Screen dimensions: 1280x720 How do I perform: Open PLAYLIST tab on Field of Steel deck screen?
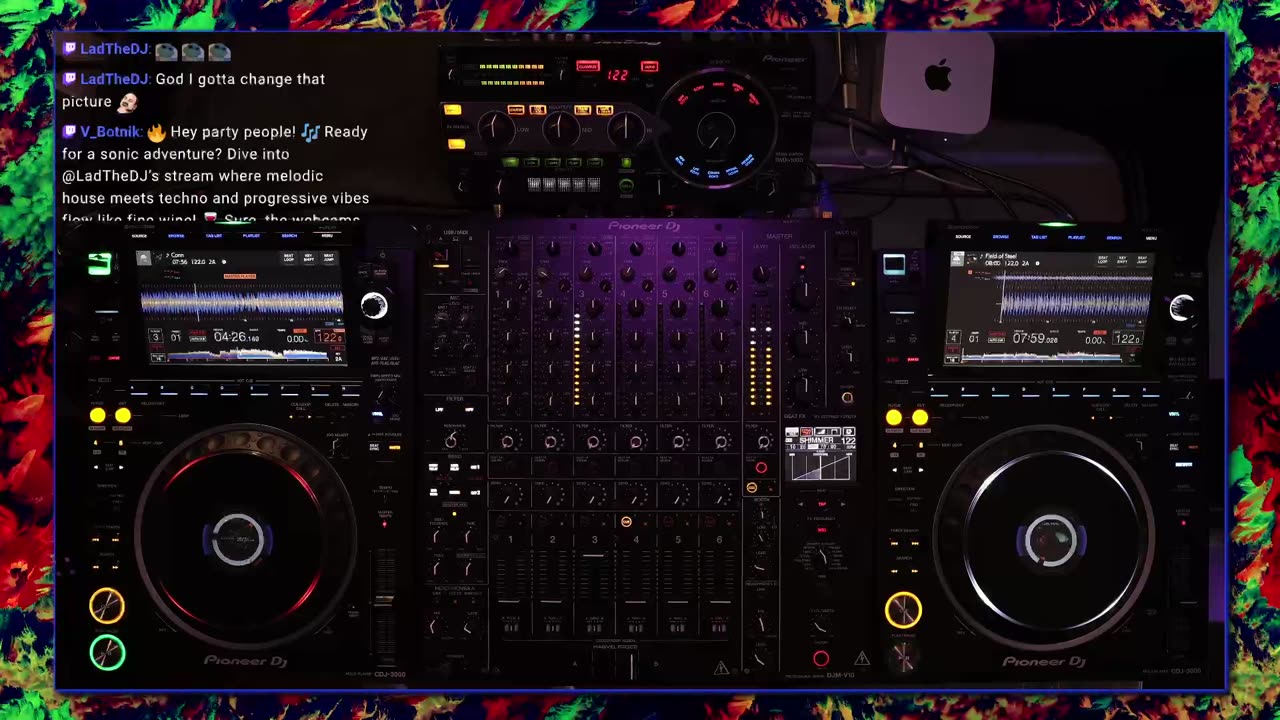point(1076,238)
